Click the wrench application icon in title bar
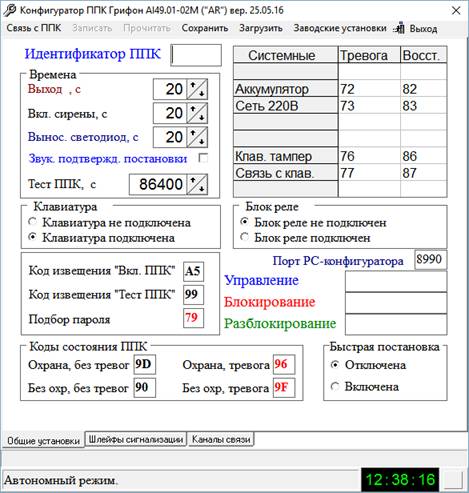This screenshot has width=469, height=493. pos(9,10)
